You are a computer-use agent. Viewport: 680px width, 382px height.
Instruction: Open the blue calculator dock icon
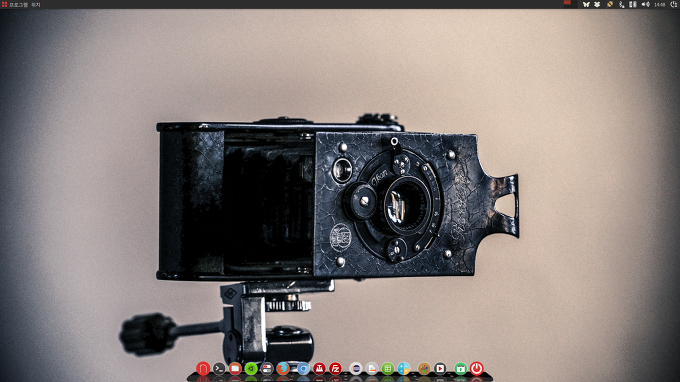coord(403,369)
